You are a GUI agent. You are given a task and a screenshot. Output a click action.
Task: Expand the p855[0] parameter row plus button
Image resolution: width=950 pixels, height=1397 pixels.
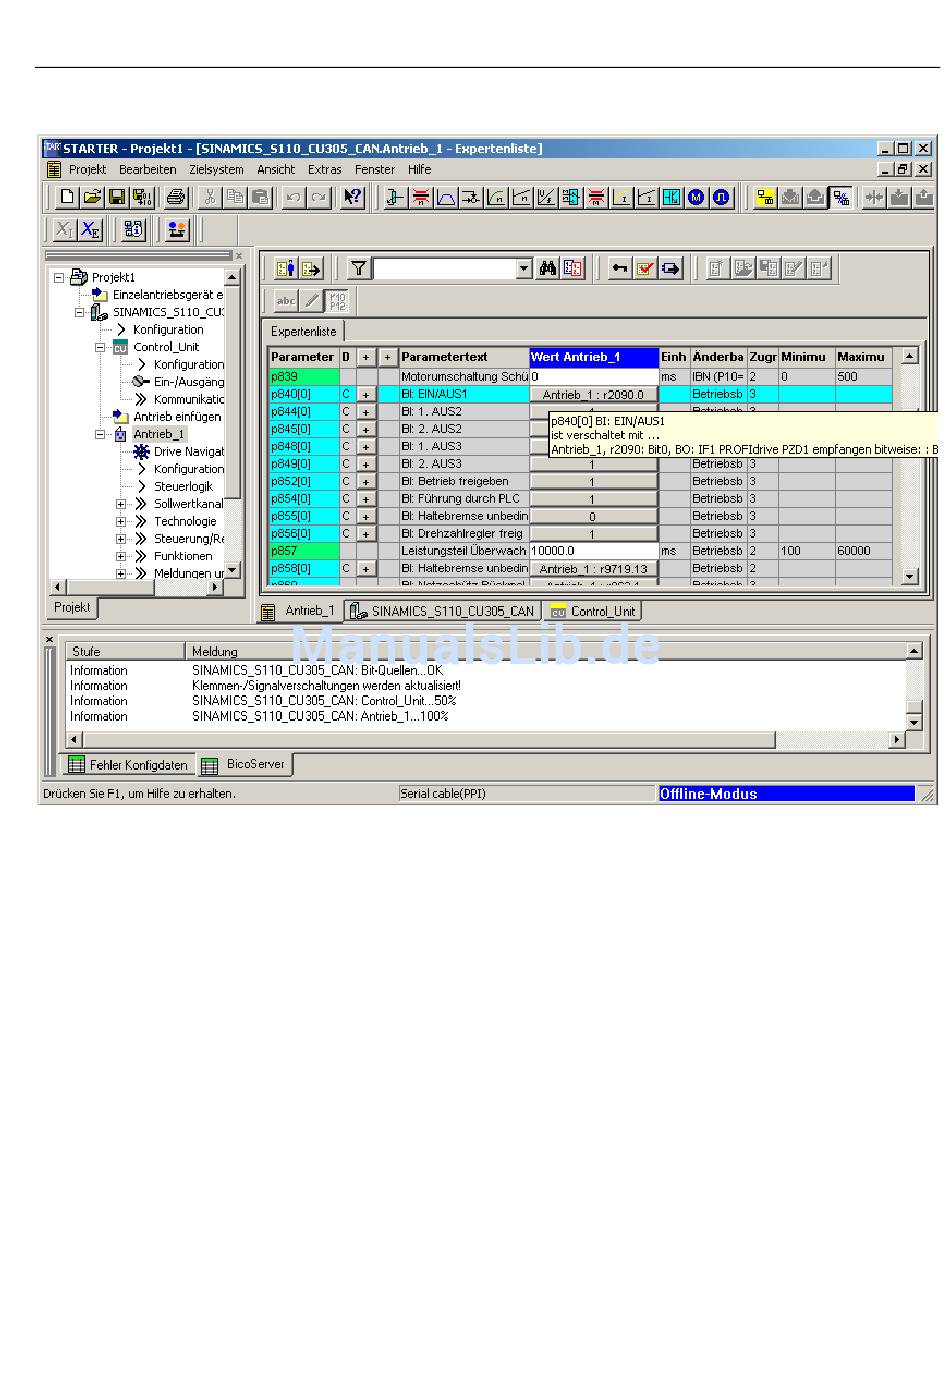pos(366,517)
